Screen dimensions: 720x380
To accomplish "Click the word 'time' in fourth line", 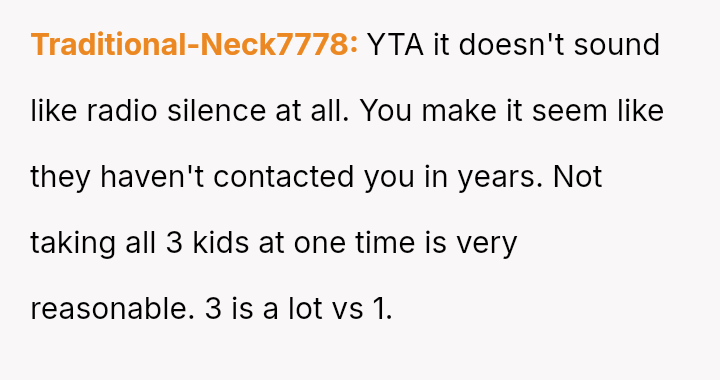I will click(385, 242).
